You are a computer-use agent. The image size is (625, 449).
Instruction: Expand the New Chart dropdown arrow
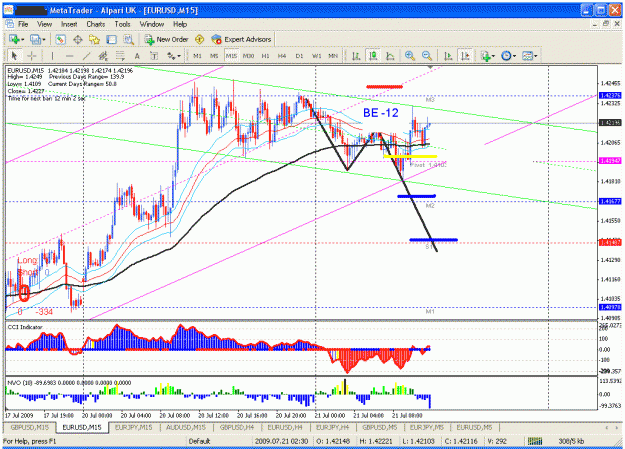pyautogui.click(x=23, y=39)
